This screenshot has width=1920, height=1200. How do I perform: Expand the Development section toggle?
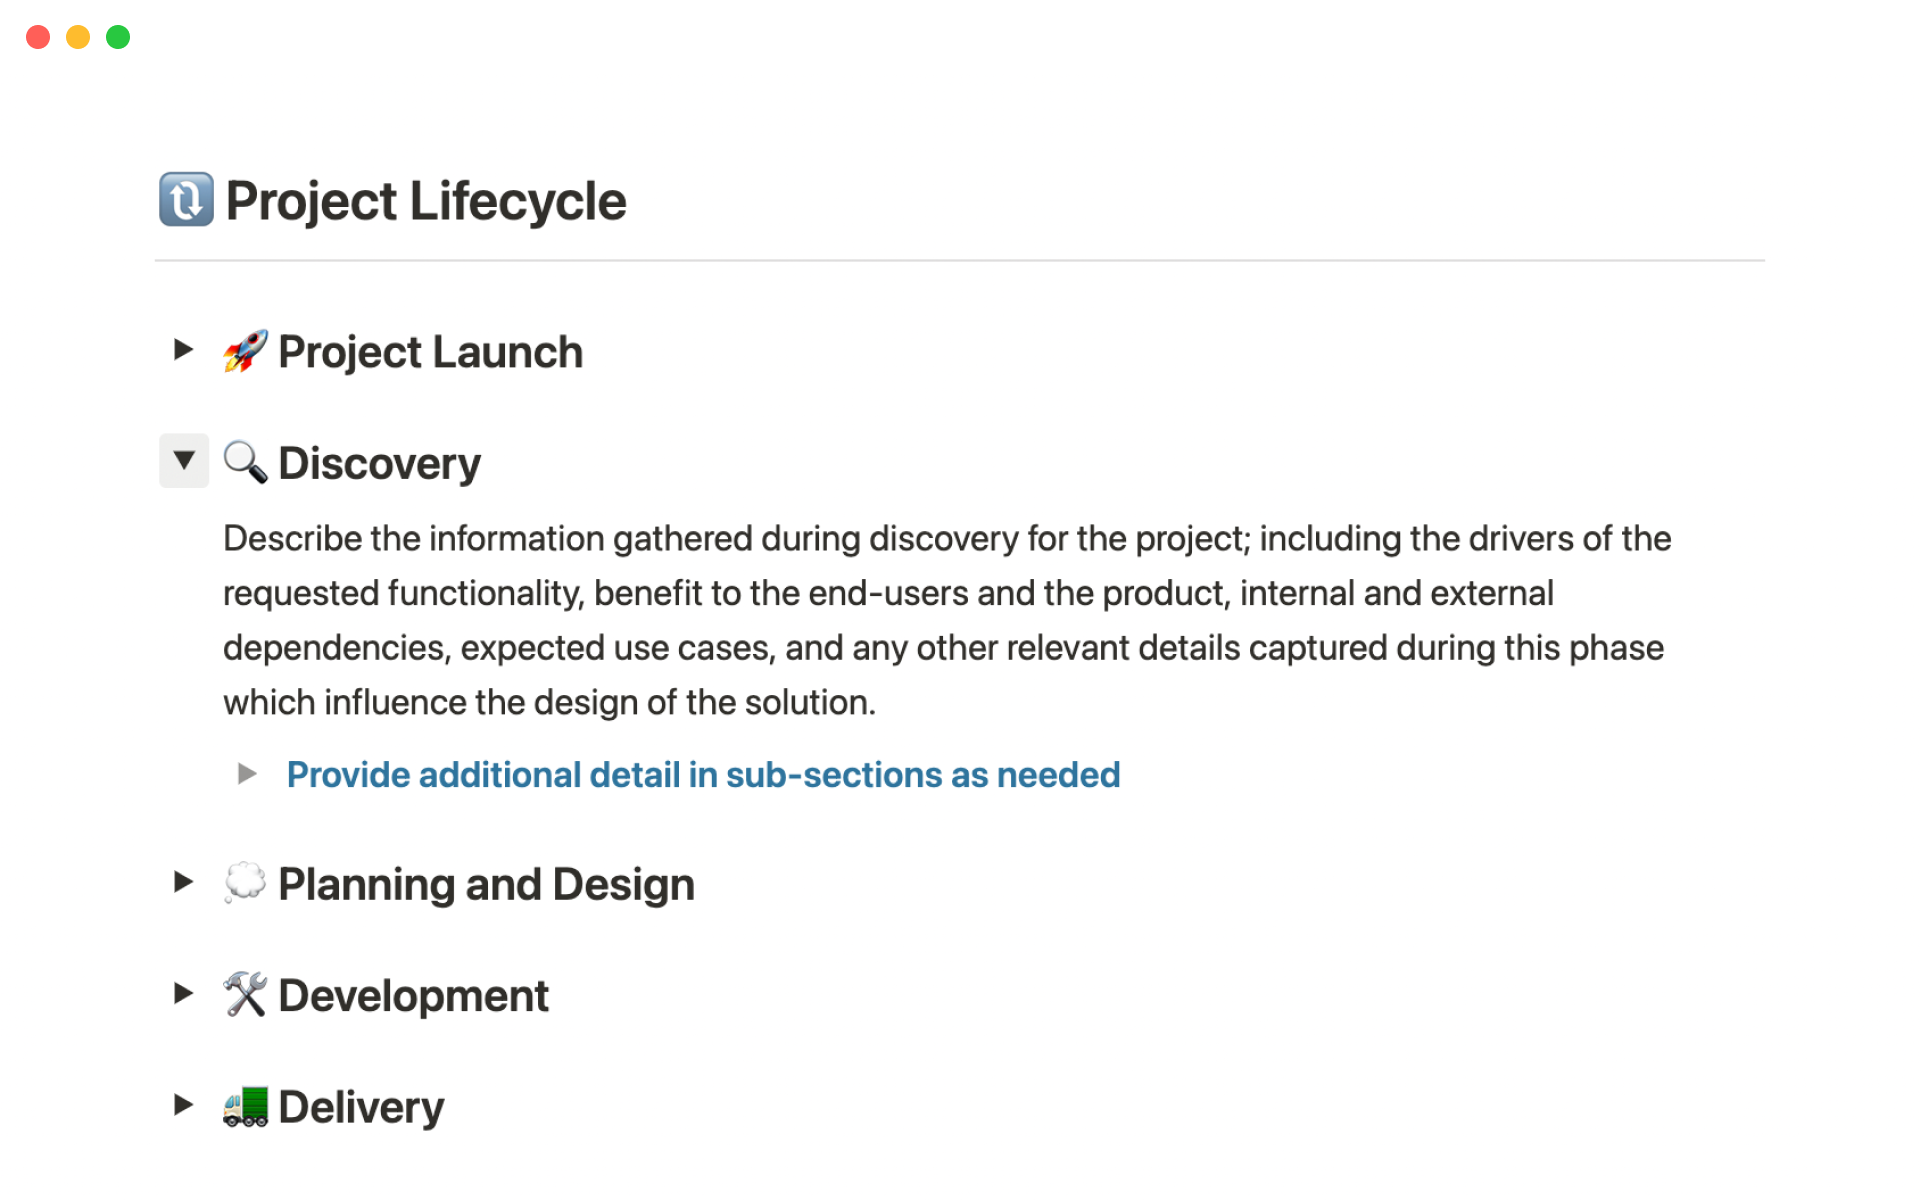(x=183, y=993)
